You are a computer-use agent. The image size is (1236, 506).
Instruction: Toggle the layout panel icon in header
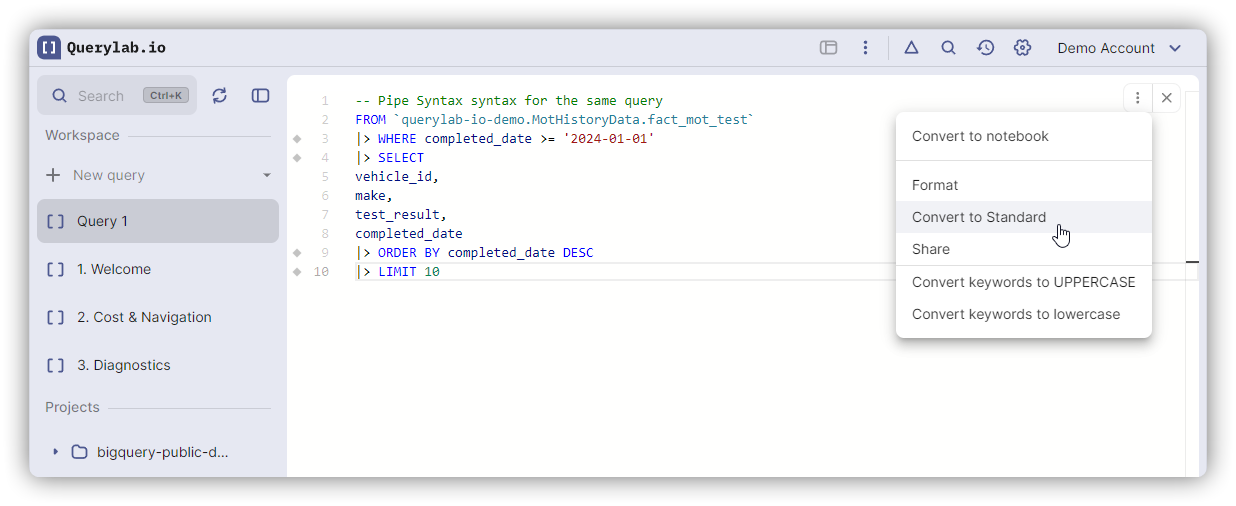tap(828, 48)
